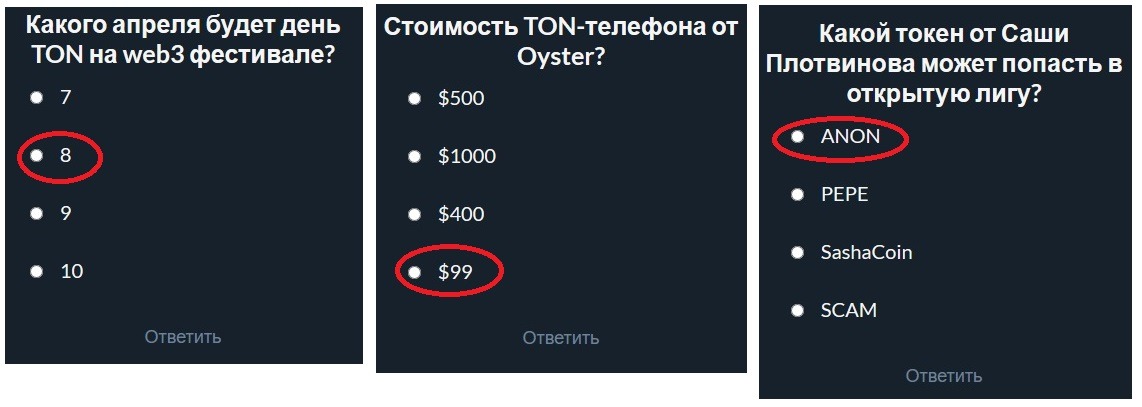Viewport: 1142px width, 407px height.
Task: Pick 9 as the TON day date
Action: click(x=37, y=213)
